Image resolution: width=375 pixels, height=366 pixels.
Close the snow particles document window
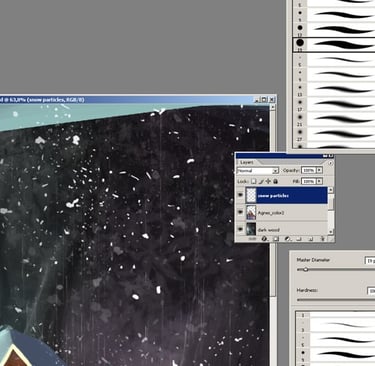(272, 99)
